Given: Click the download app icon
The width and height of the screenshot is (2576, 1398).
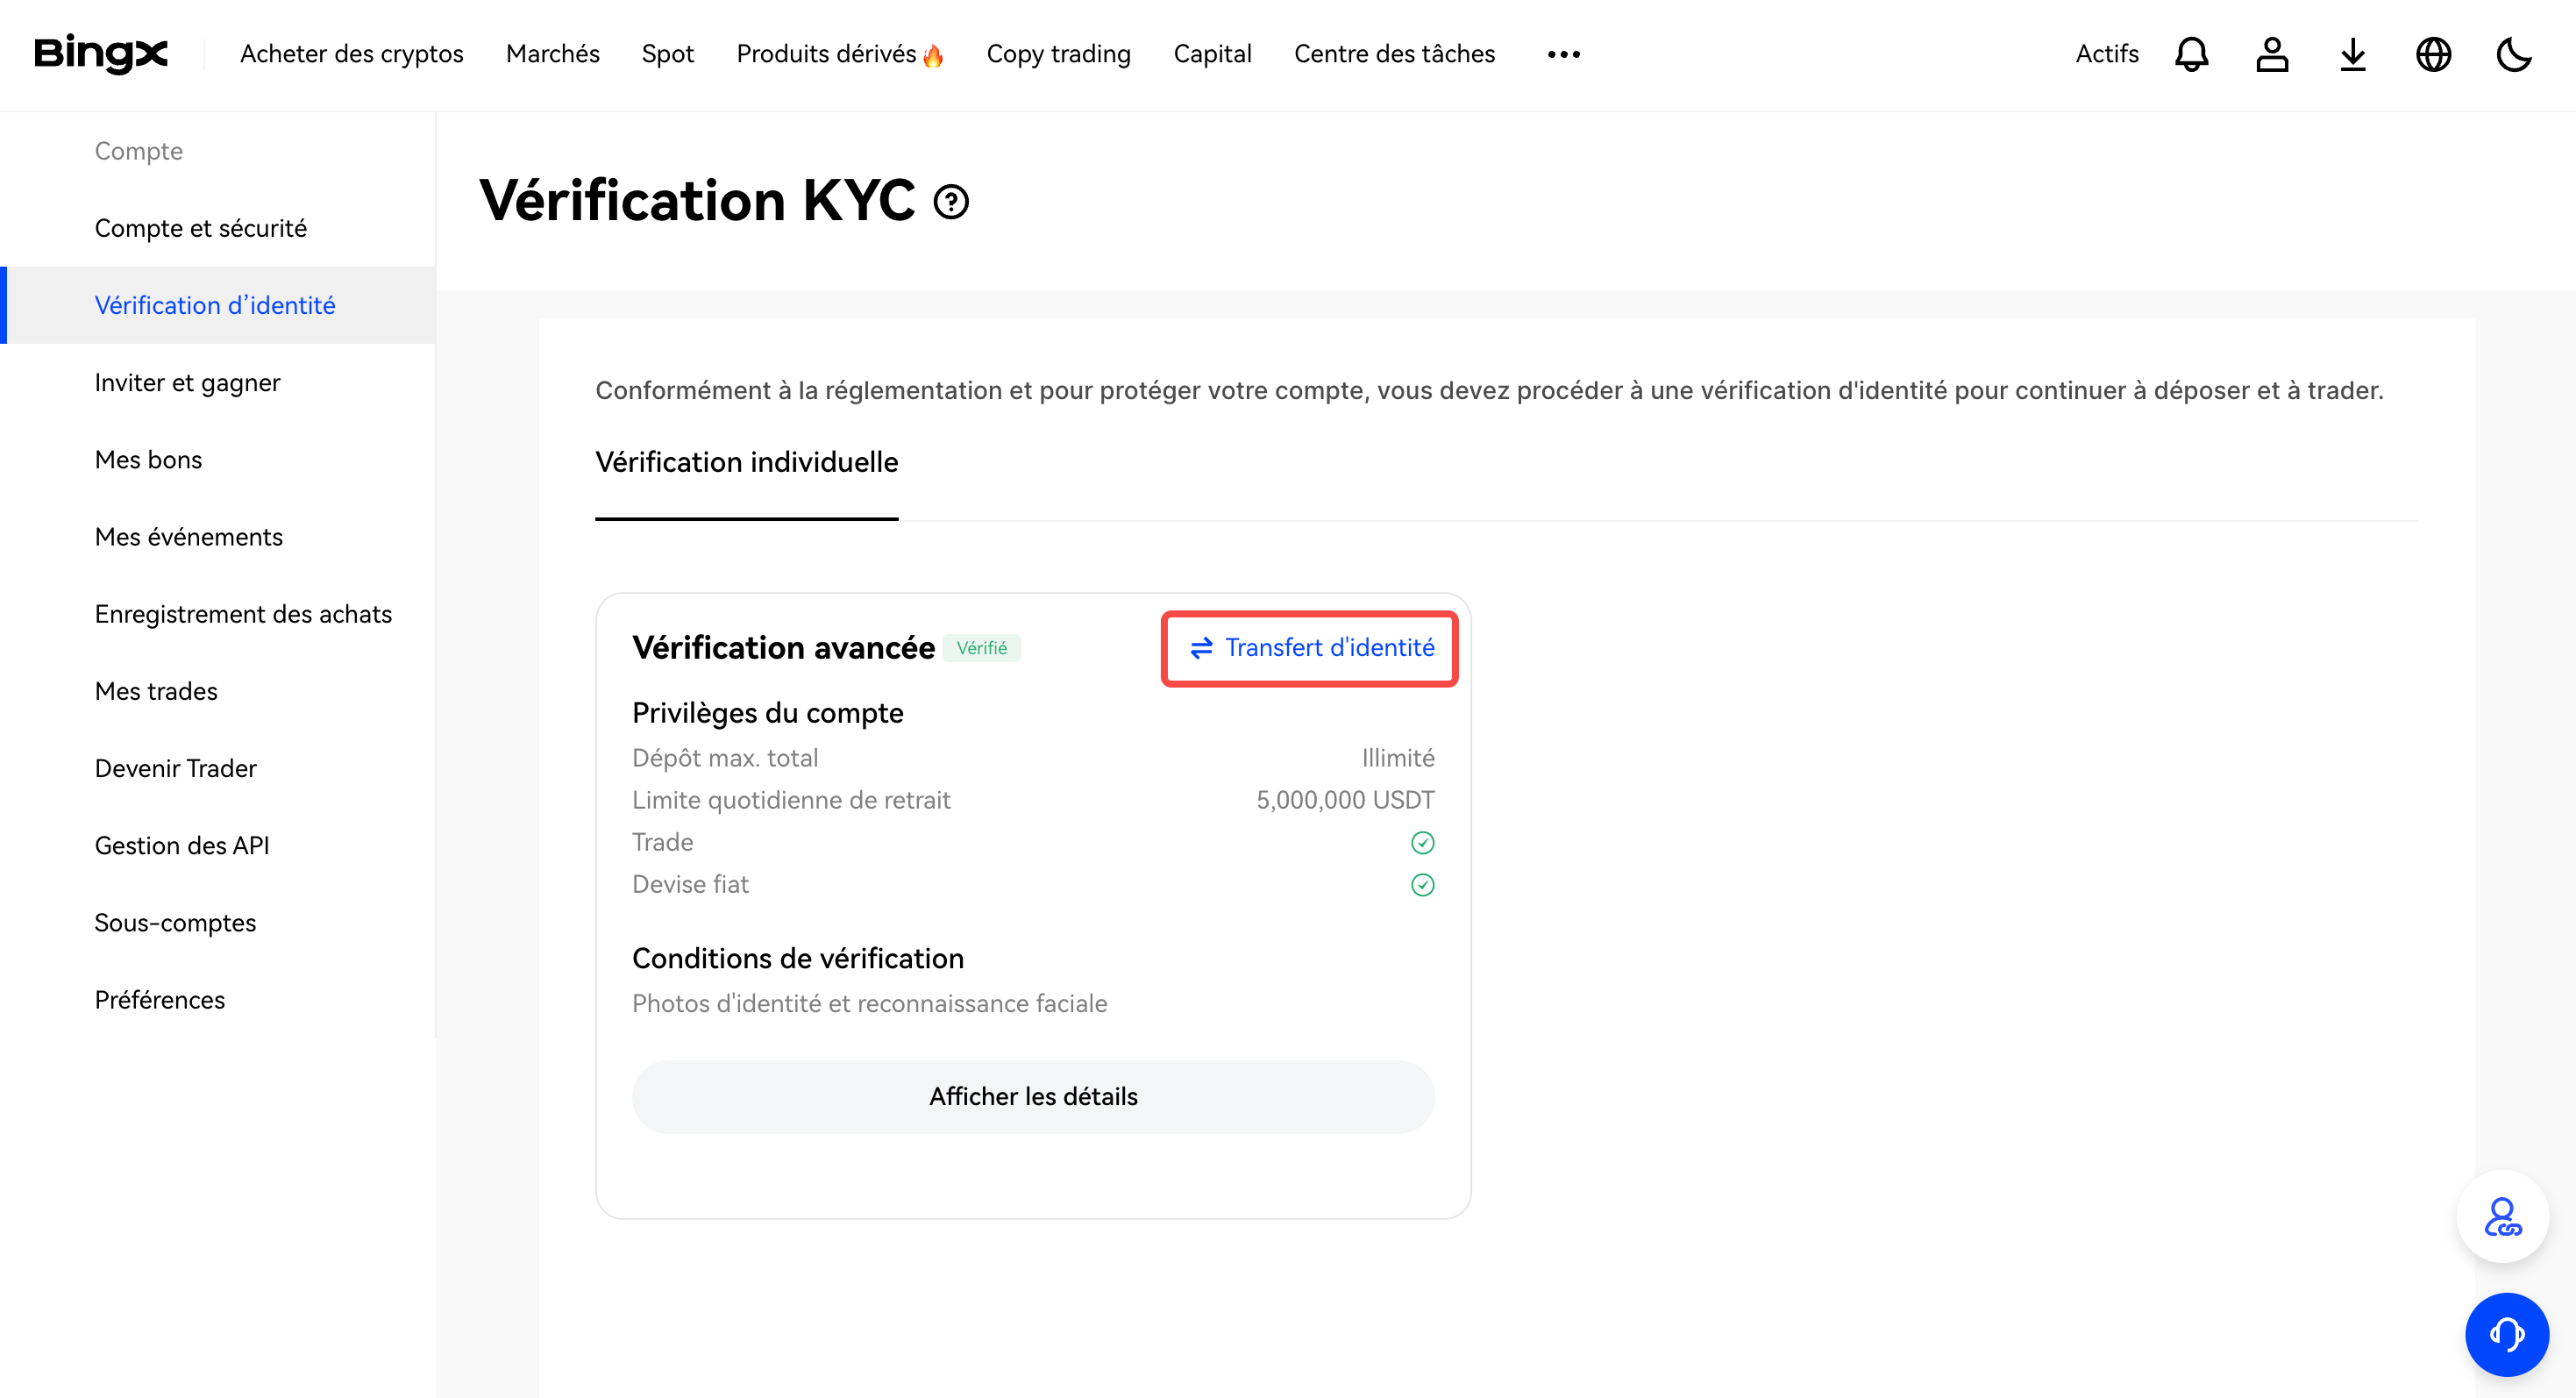Looking at the screenshot, I should [x=2353, y=54].
